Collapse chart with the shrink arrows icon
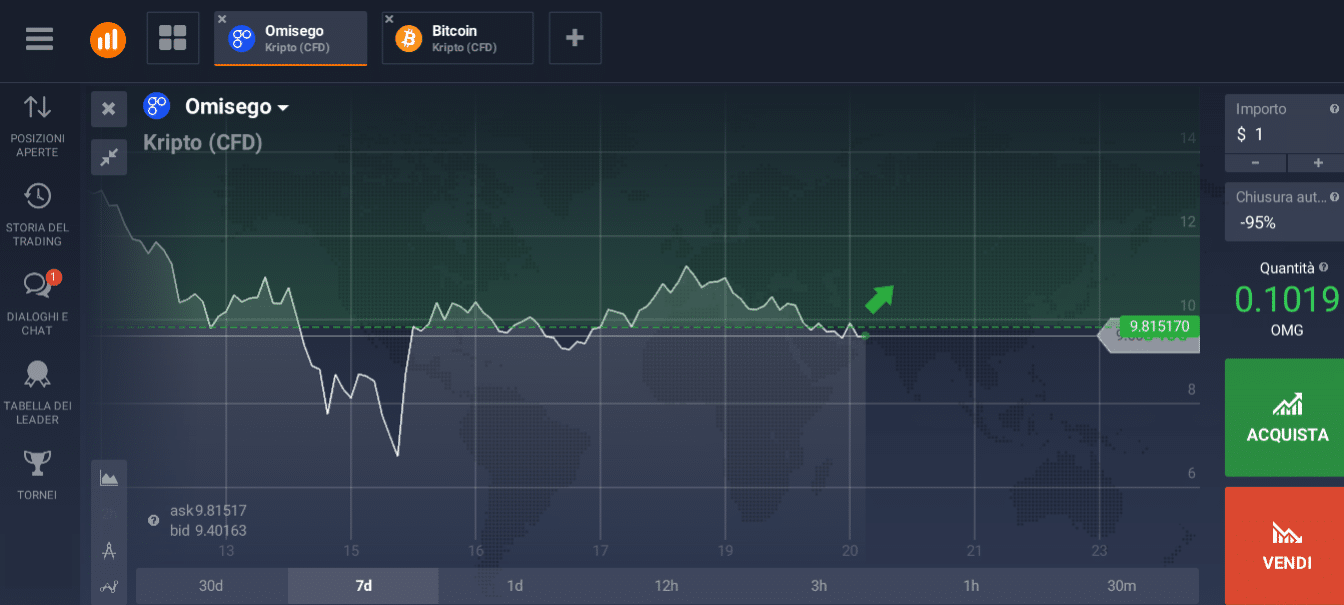This screenshot has width=1344, height=605. 109,157
